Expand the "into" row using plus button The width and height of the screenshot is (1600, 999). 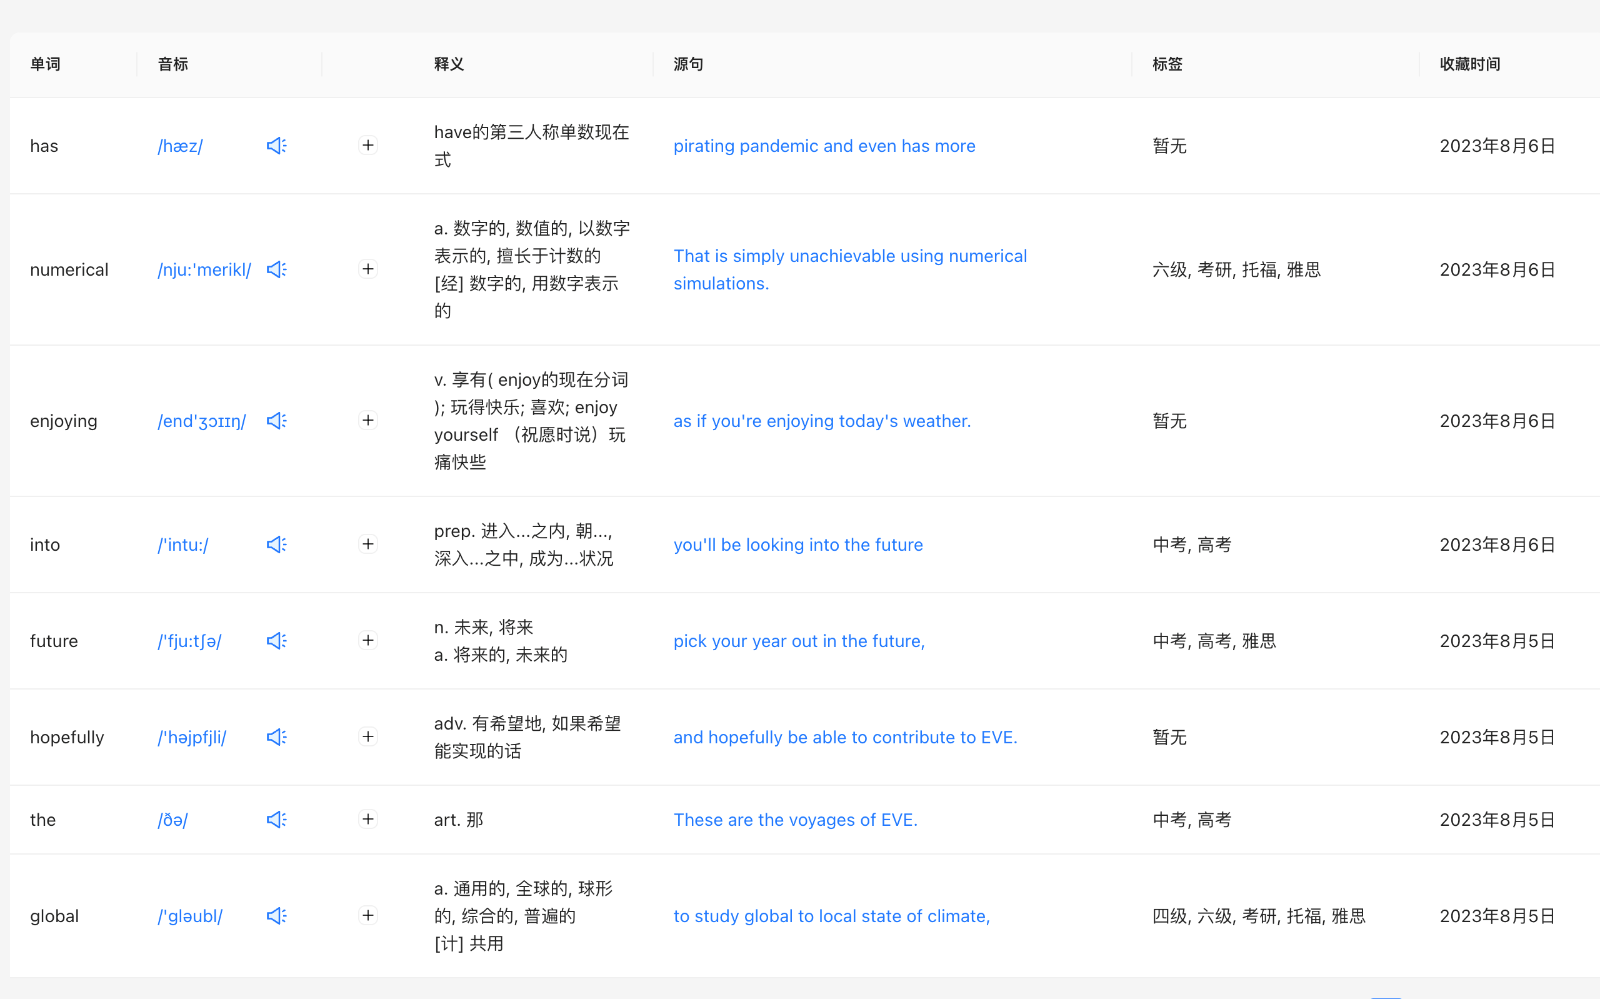click(368, 545)
